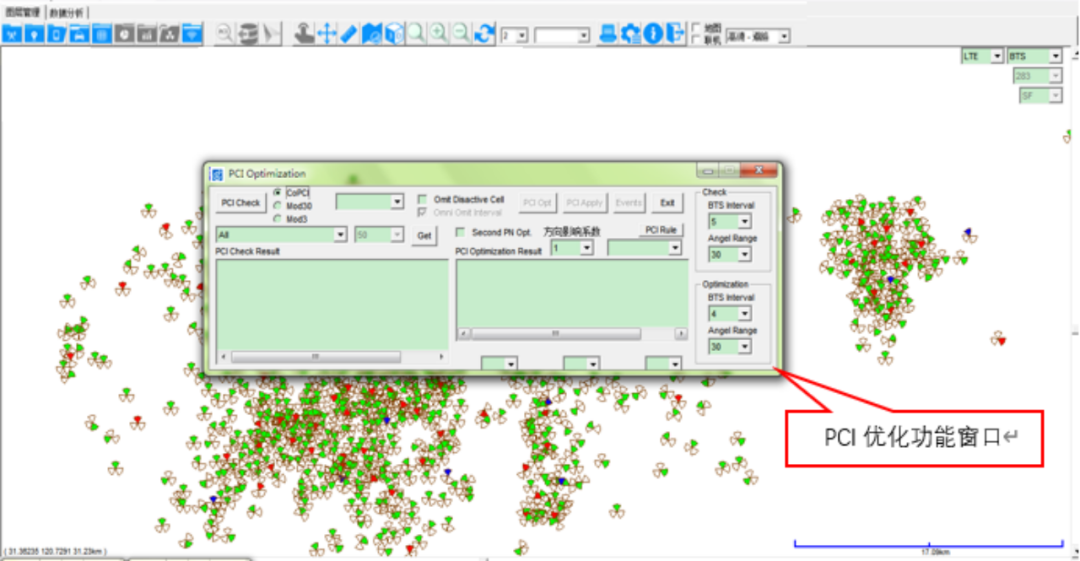Click the gray search magnifier icon
The width and height of the screenshot is (1080, 561).
225,33
